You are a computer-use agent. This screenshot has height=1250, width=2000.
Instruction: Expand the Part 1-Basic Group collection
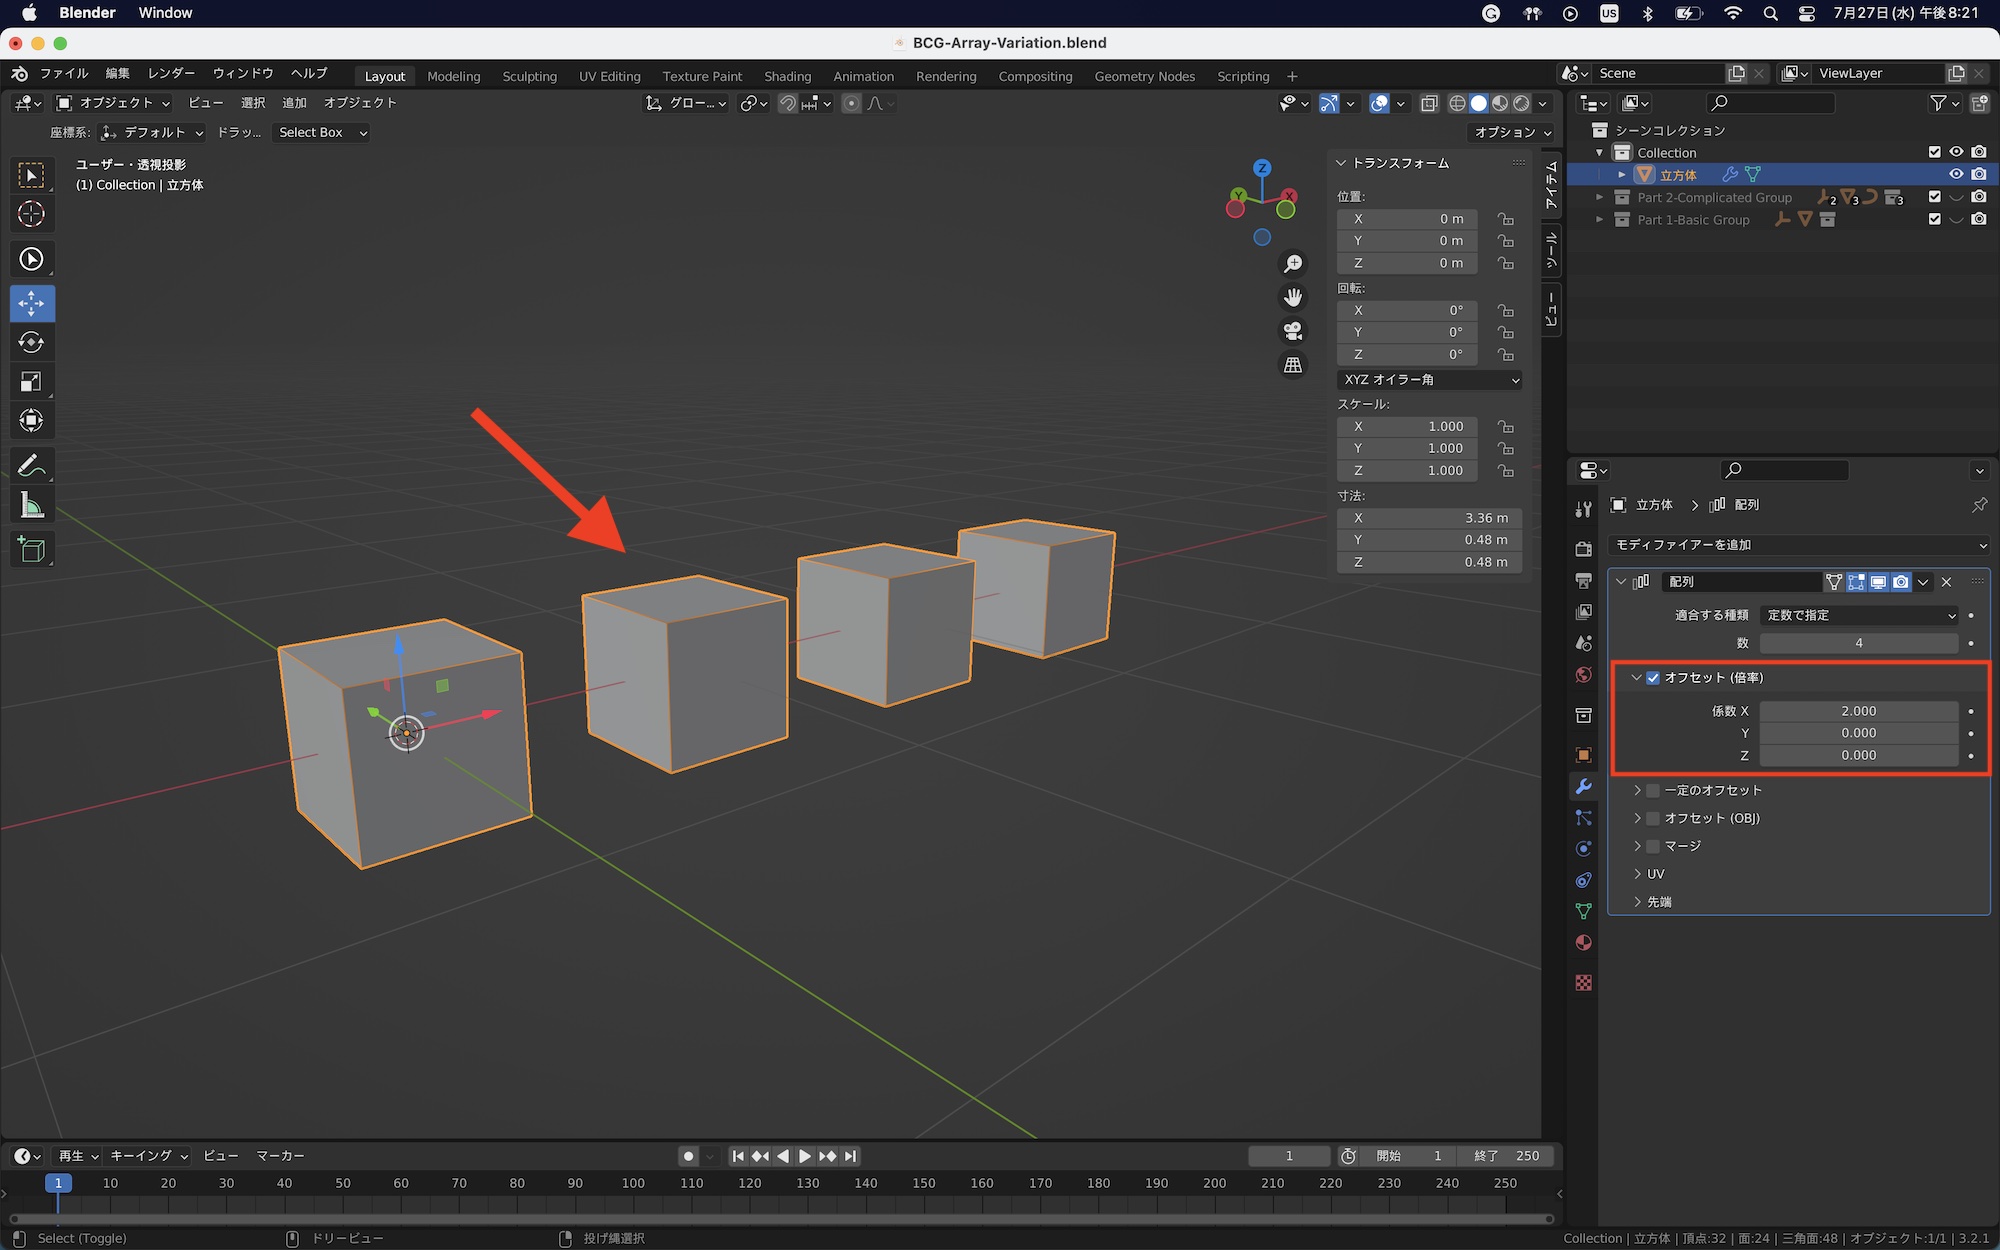(1599, 220)
